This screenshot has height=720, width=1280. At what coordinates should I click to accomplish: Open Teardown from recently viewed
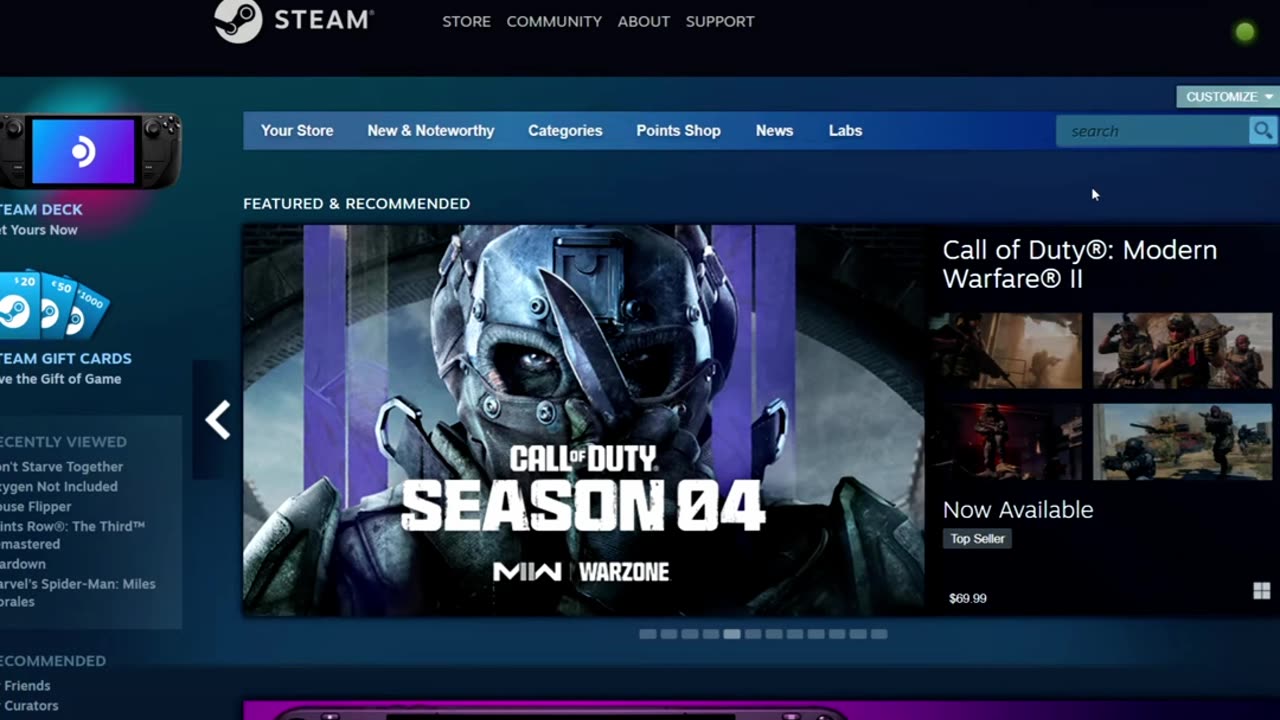point(23,564)
